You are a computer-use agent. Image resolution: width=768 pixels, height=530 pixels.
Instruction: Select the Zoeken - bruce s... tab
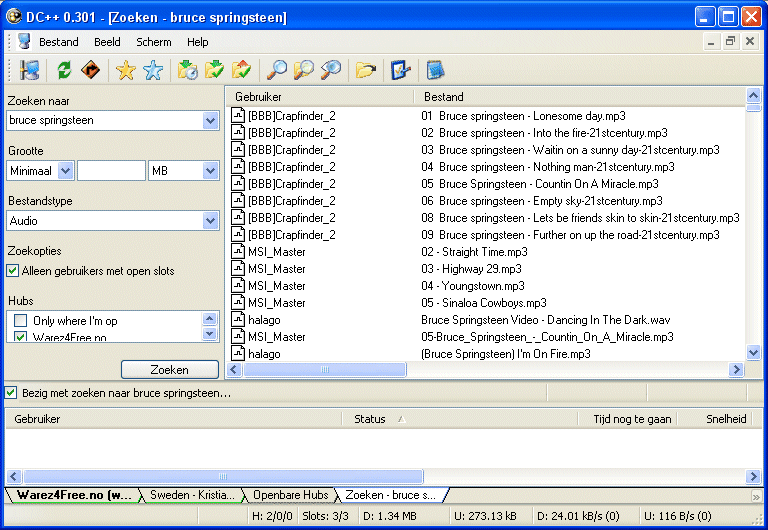pos(391,495)
